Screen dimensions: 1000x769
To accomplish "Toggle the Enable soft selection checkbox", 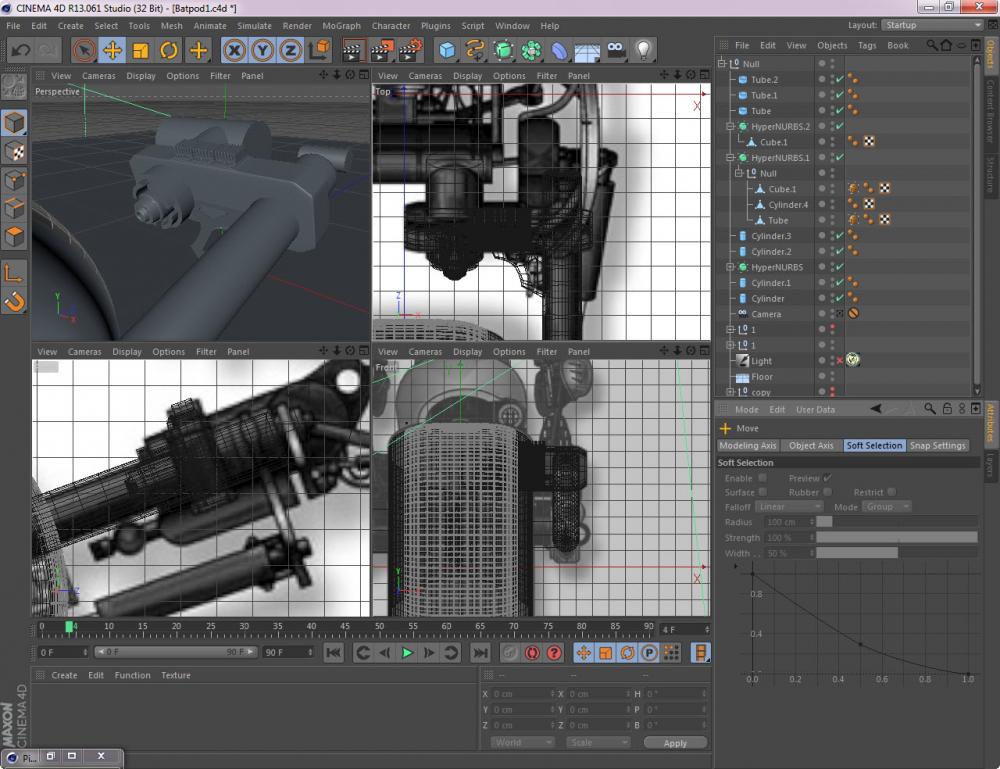I will point(762,478).
